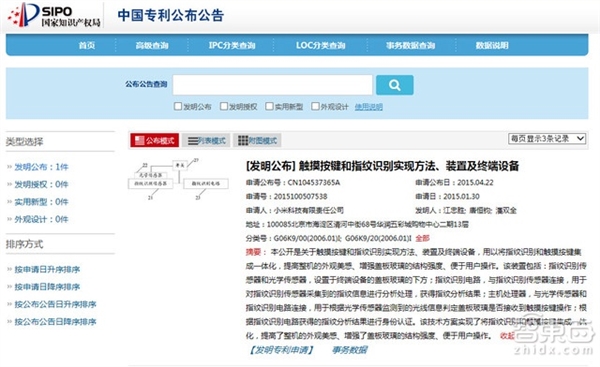Open the patent diagram thumbnail
The height and width of the screenshot is (367, 600).
pyautogui.click(x=178, y=179)
